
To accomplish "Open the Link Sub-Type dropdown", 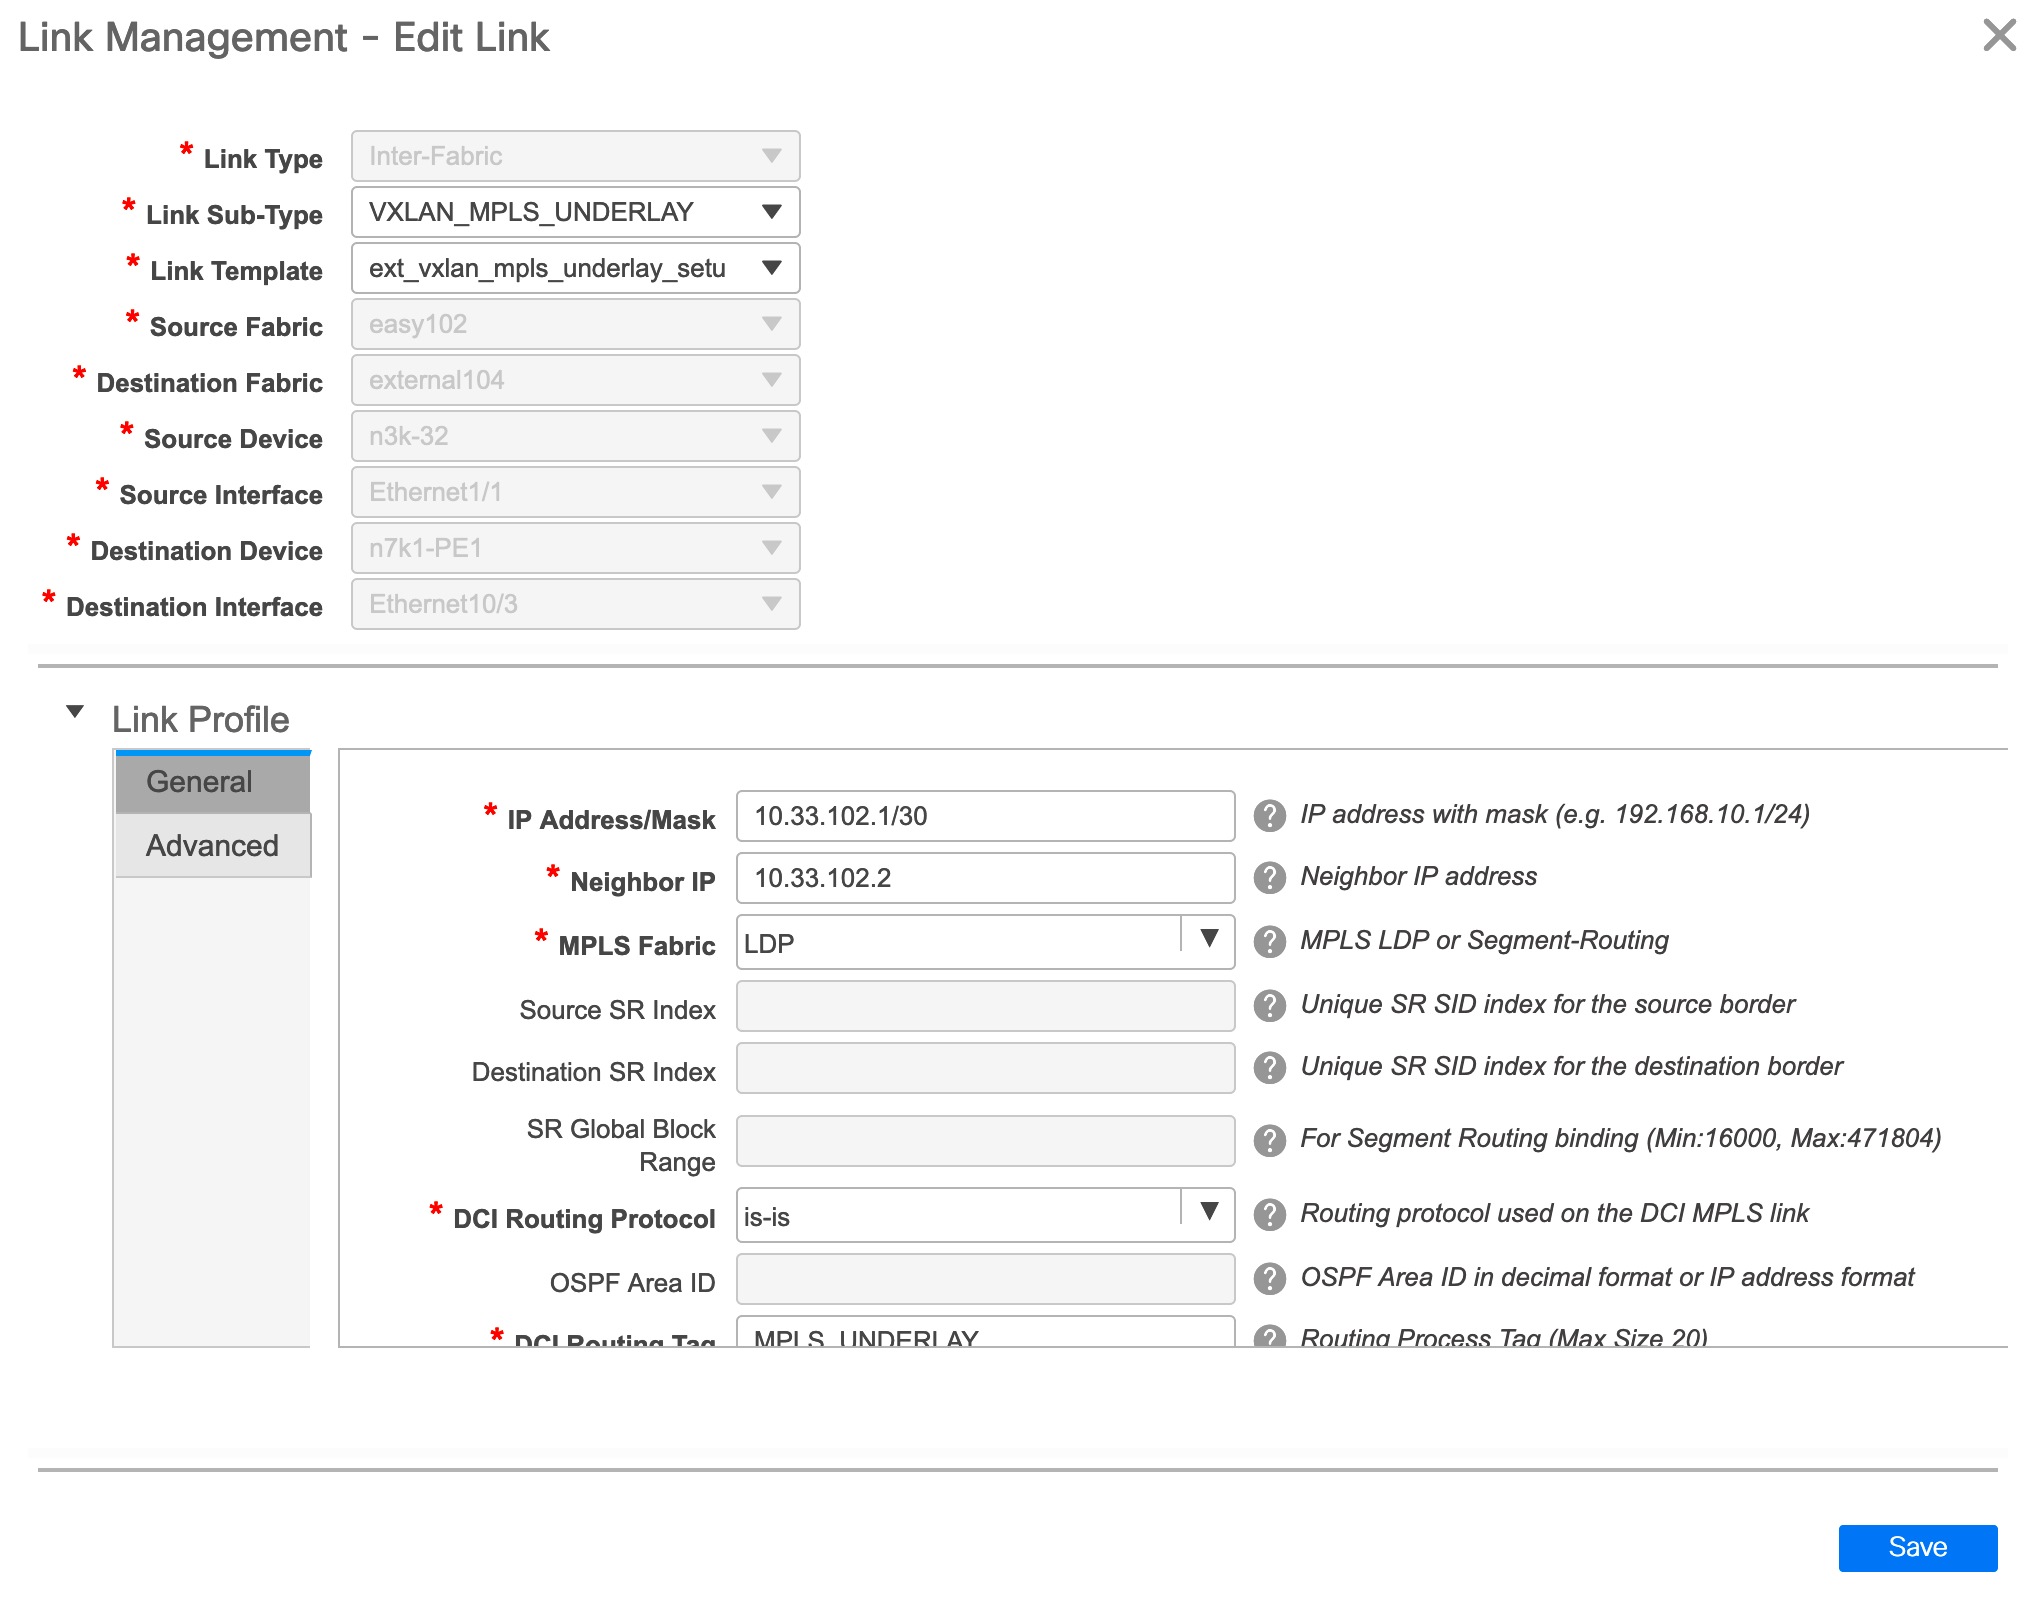I will click(772, 212).
